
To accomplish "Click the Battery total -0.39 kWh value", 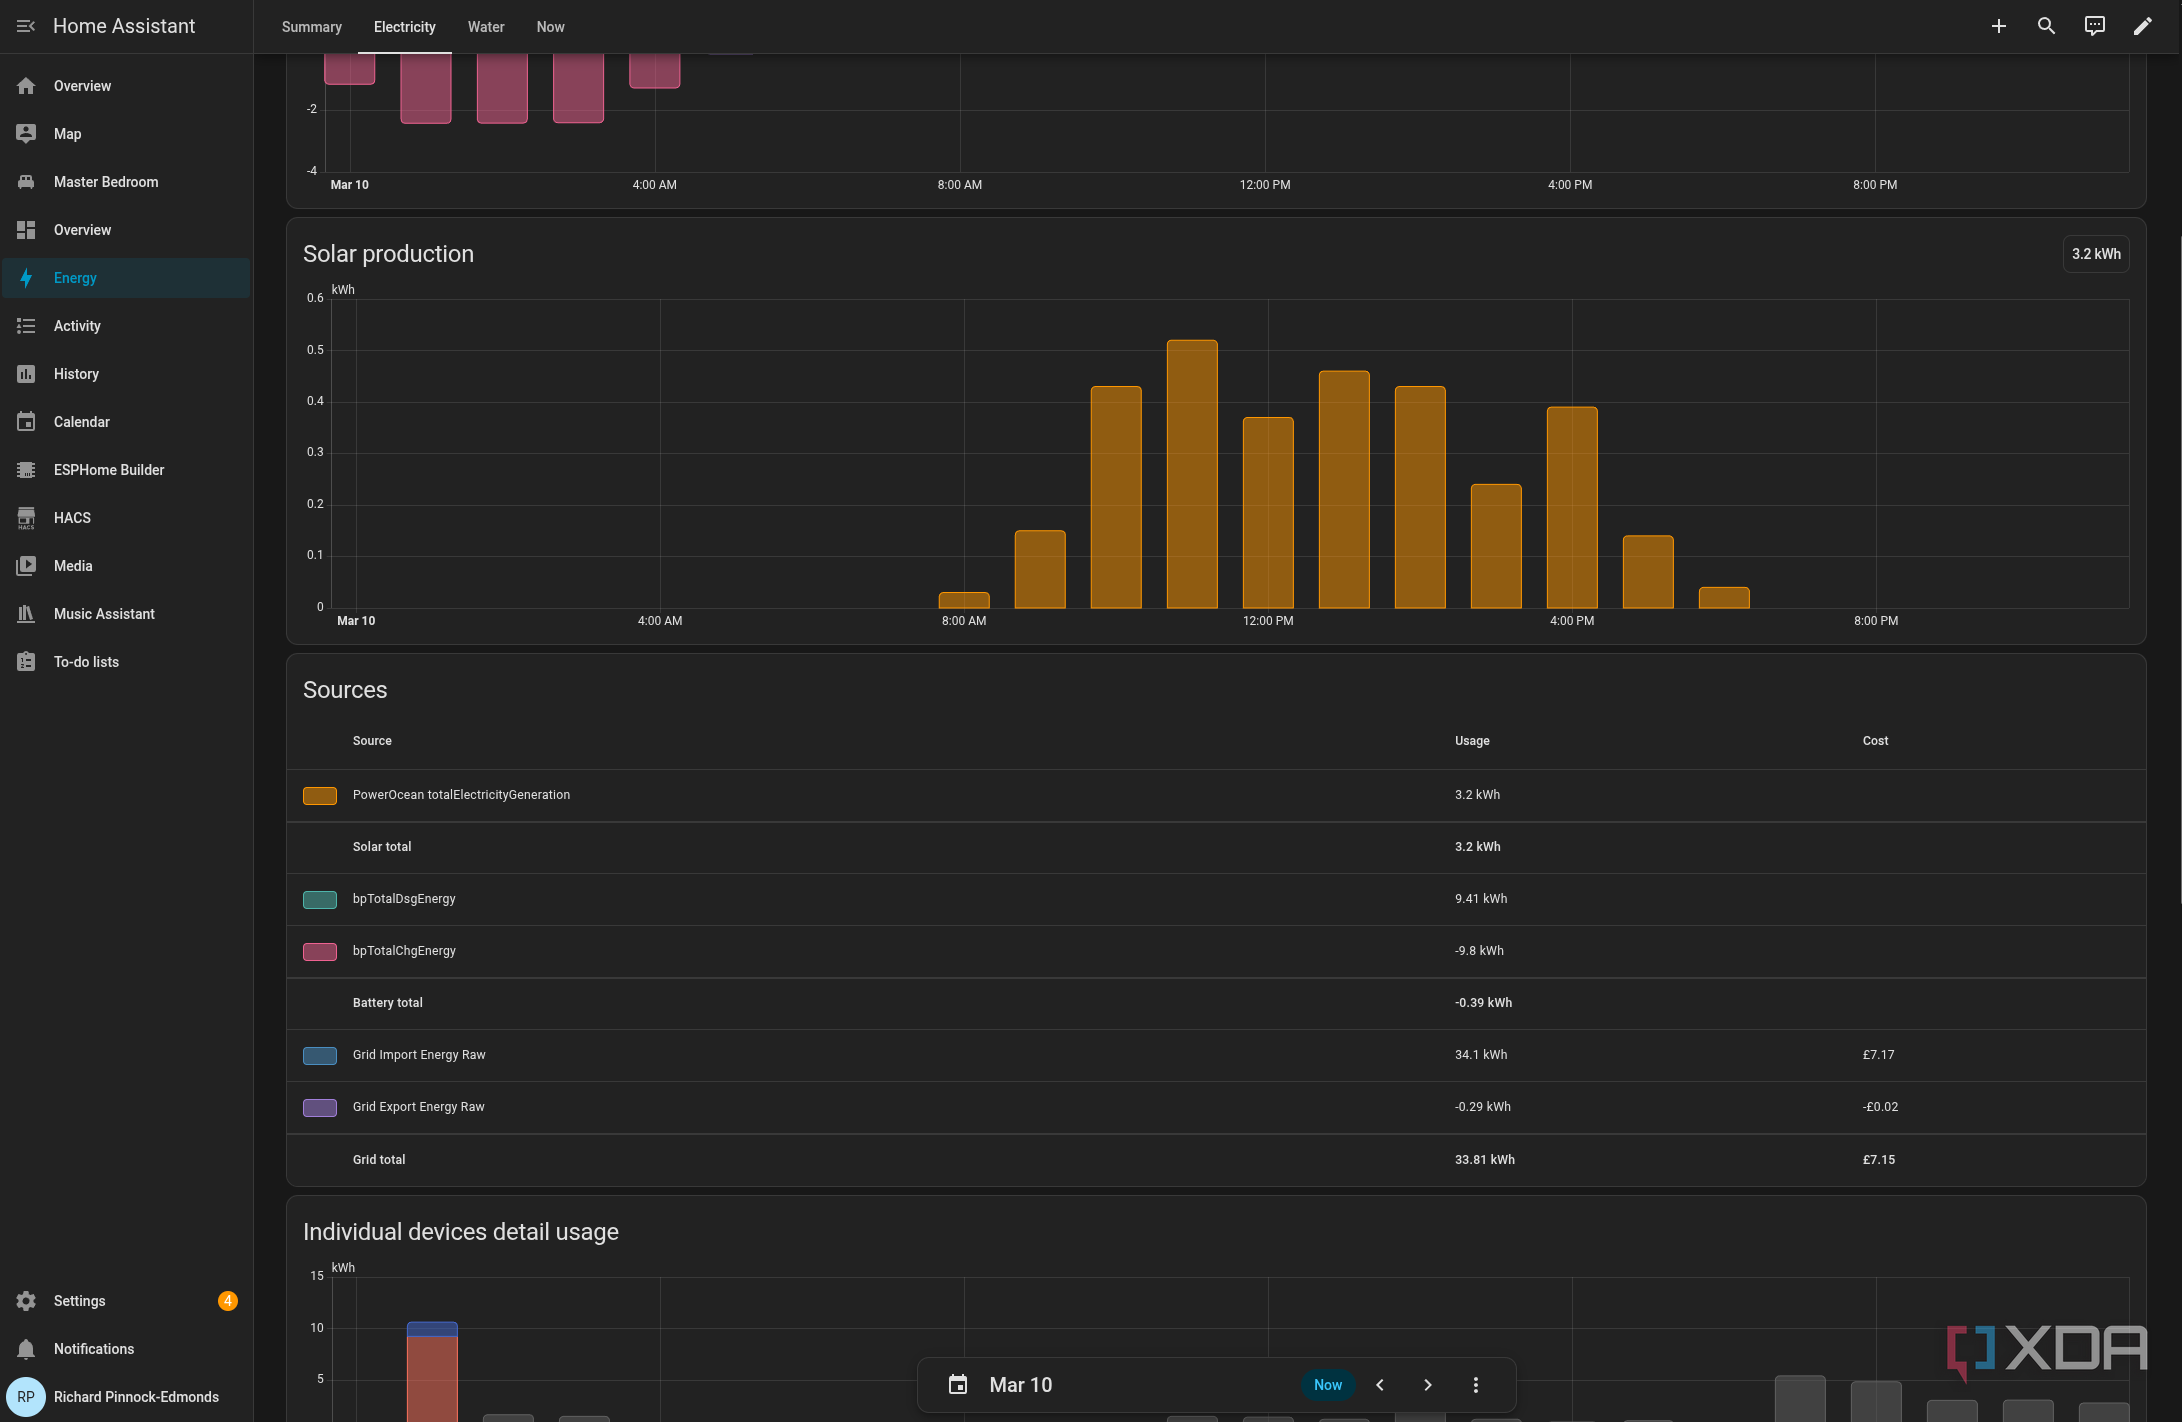I will [x=1483, y=1003].
